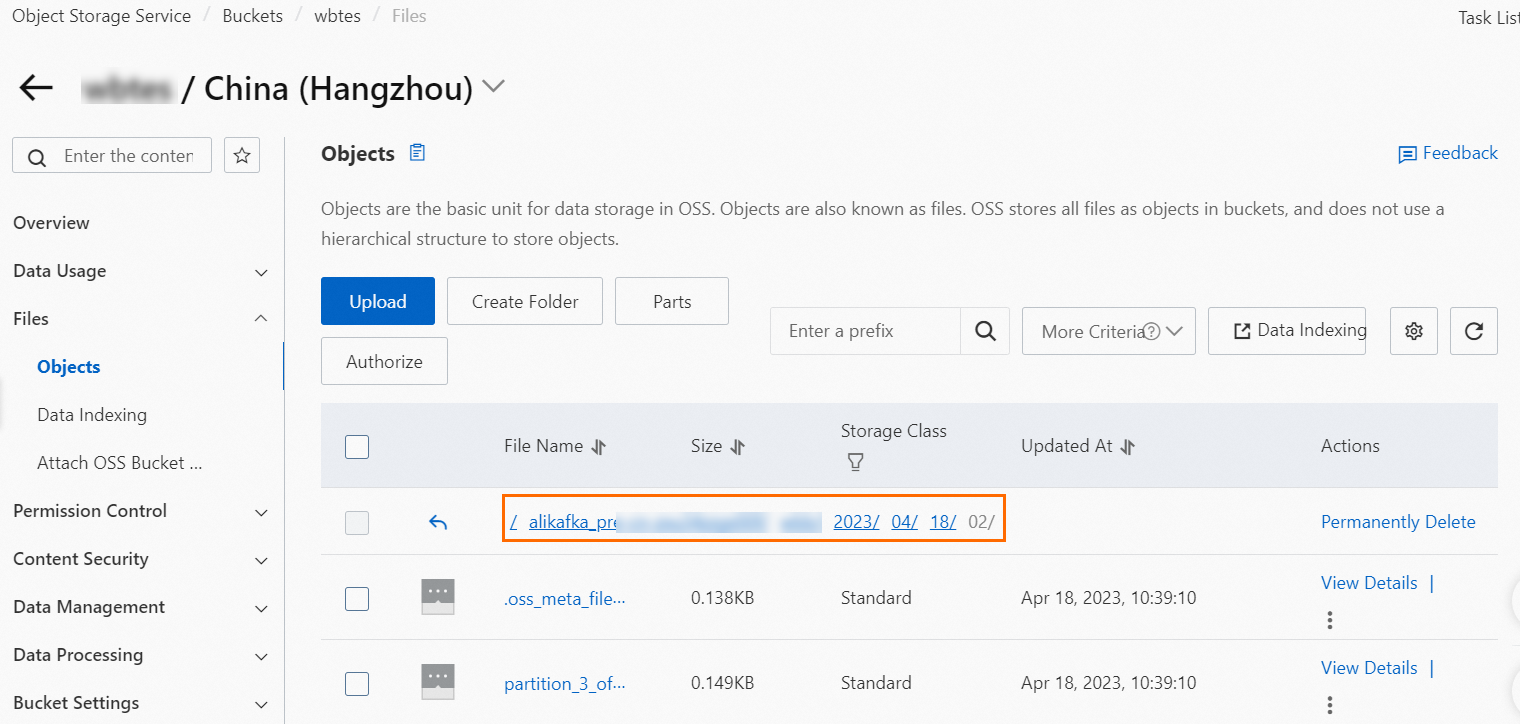This screenshot has width=1520, height=724.
Task: Click Permanently Delete link
Action: click(x=1398, y=522)
